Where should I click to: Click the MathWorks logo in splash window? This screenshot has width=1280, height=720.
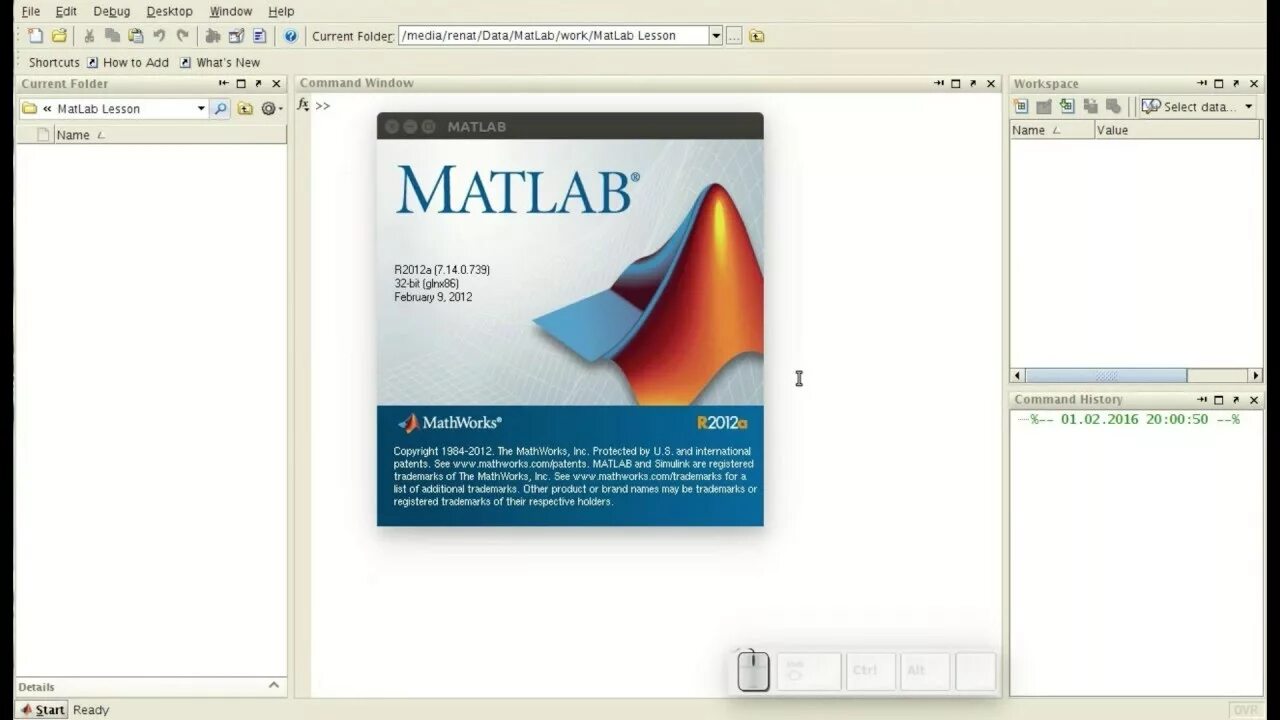[450, 423]
